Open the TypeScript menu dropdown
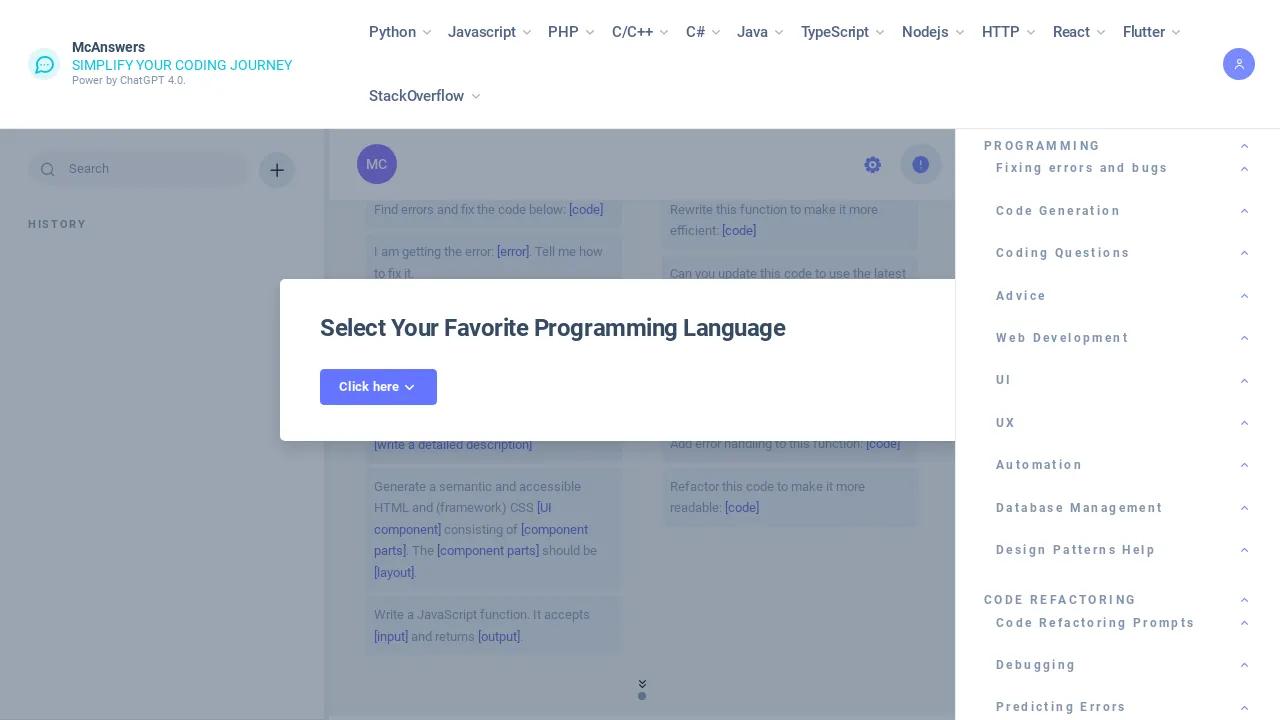This screenshot has width=1280, height=720. pyautogui.click(x=842, y=32)
